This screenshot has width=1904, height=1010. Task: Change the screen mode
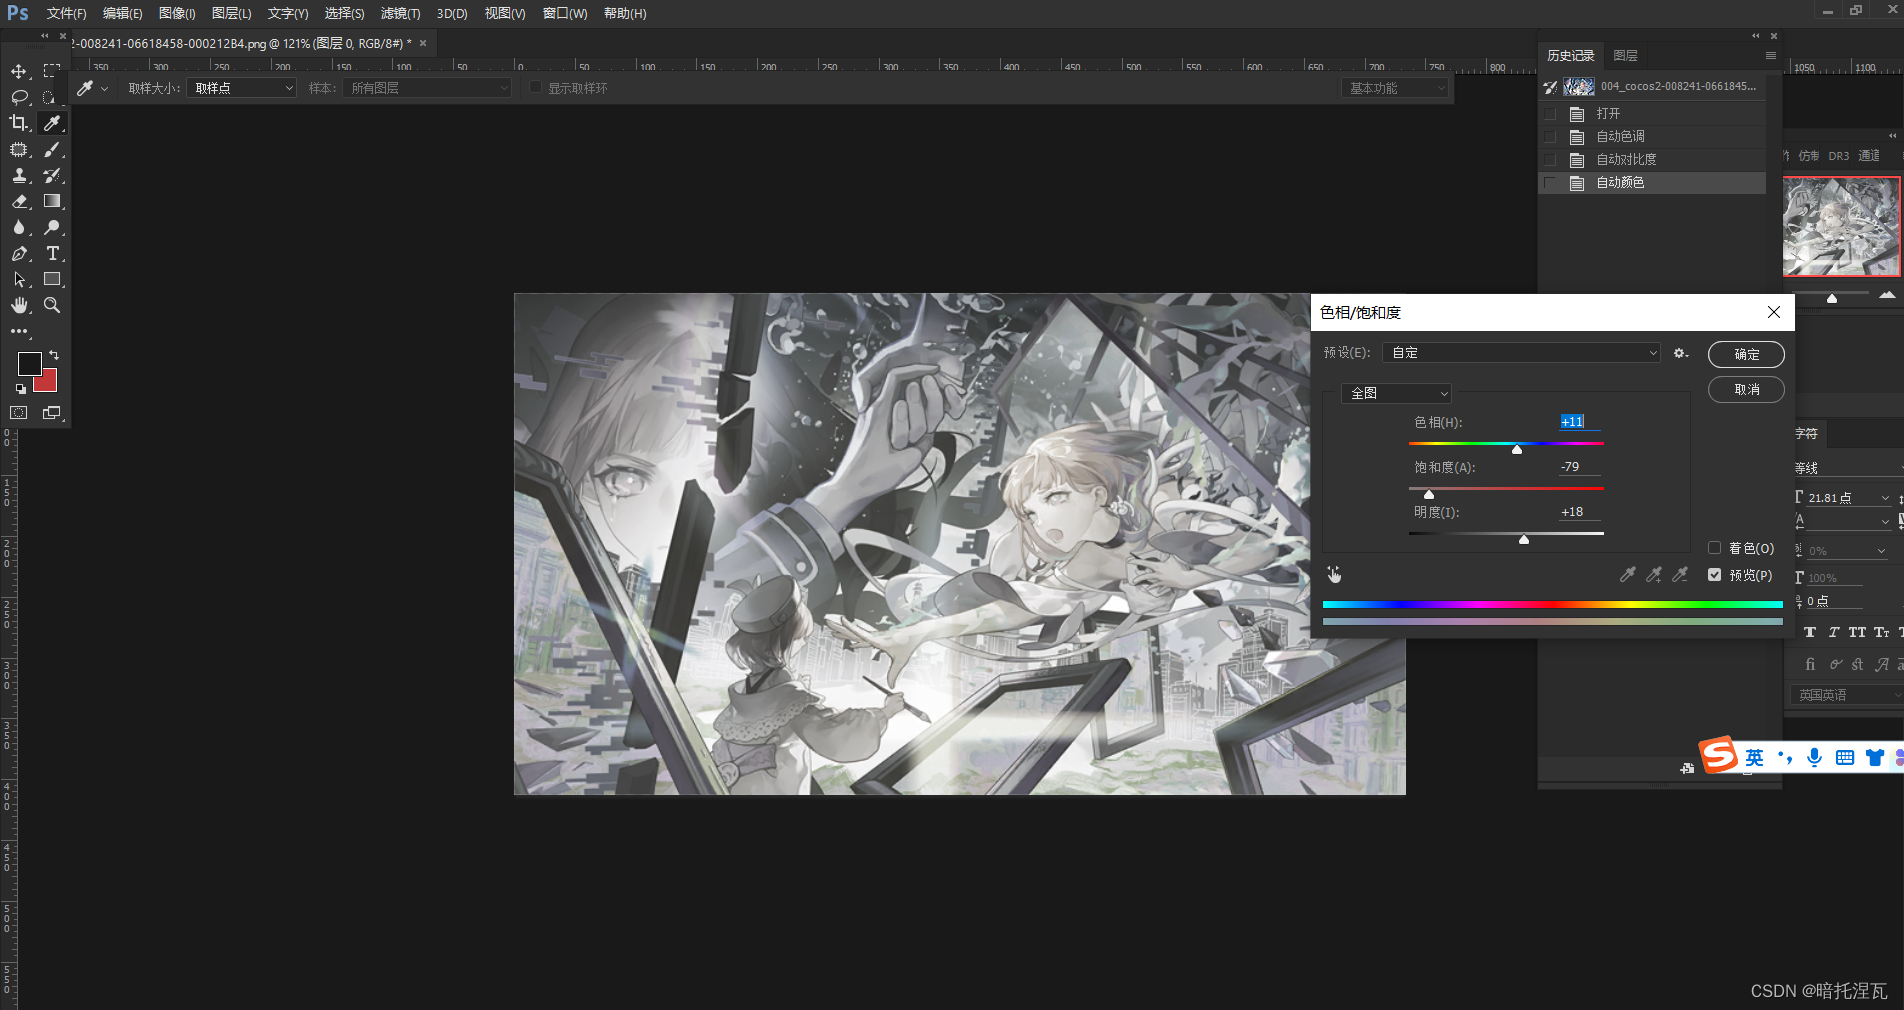(x=52, y=412)
